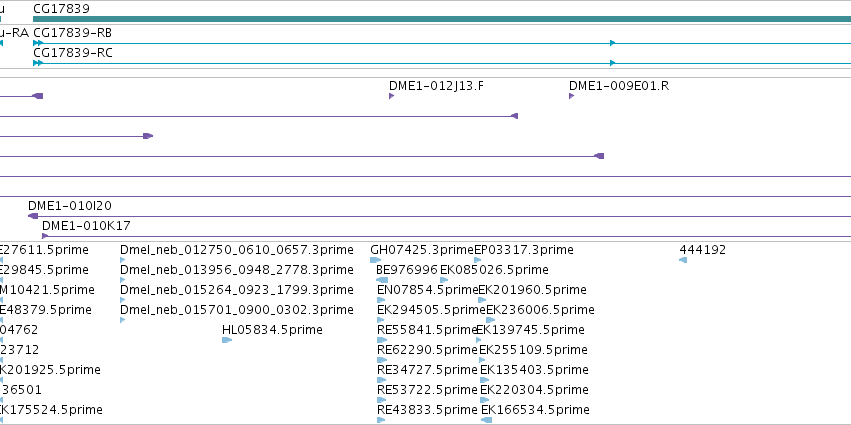Select the RE34727.5prime label
The image size is (851, 425).
427,370
